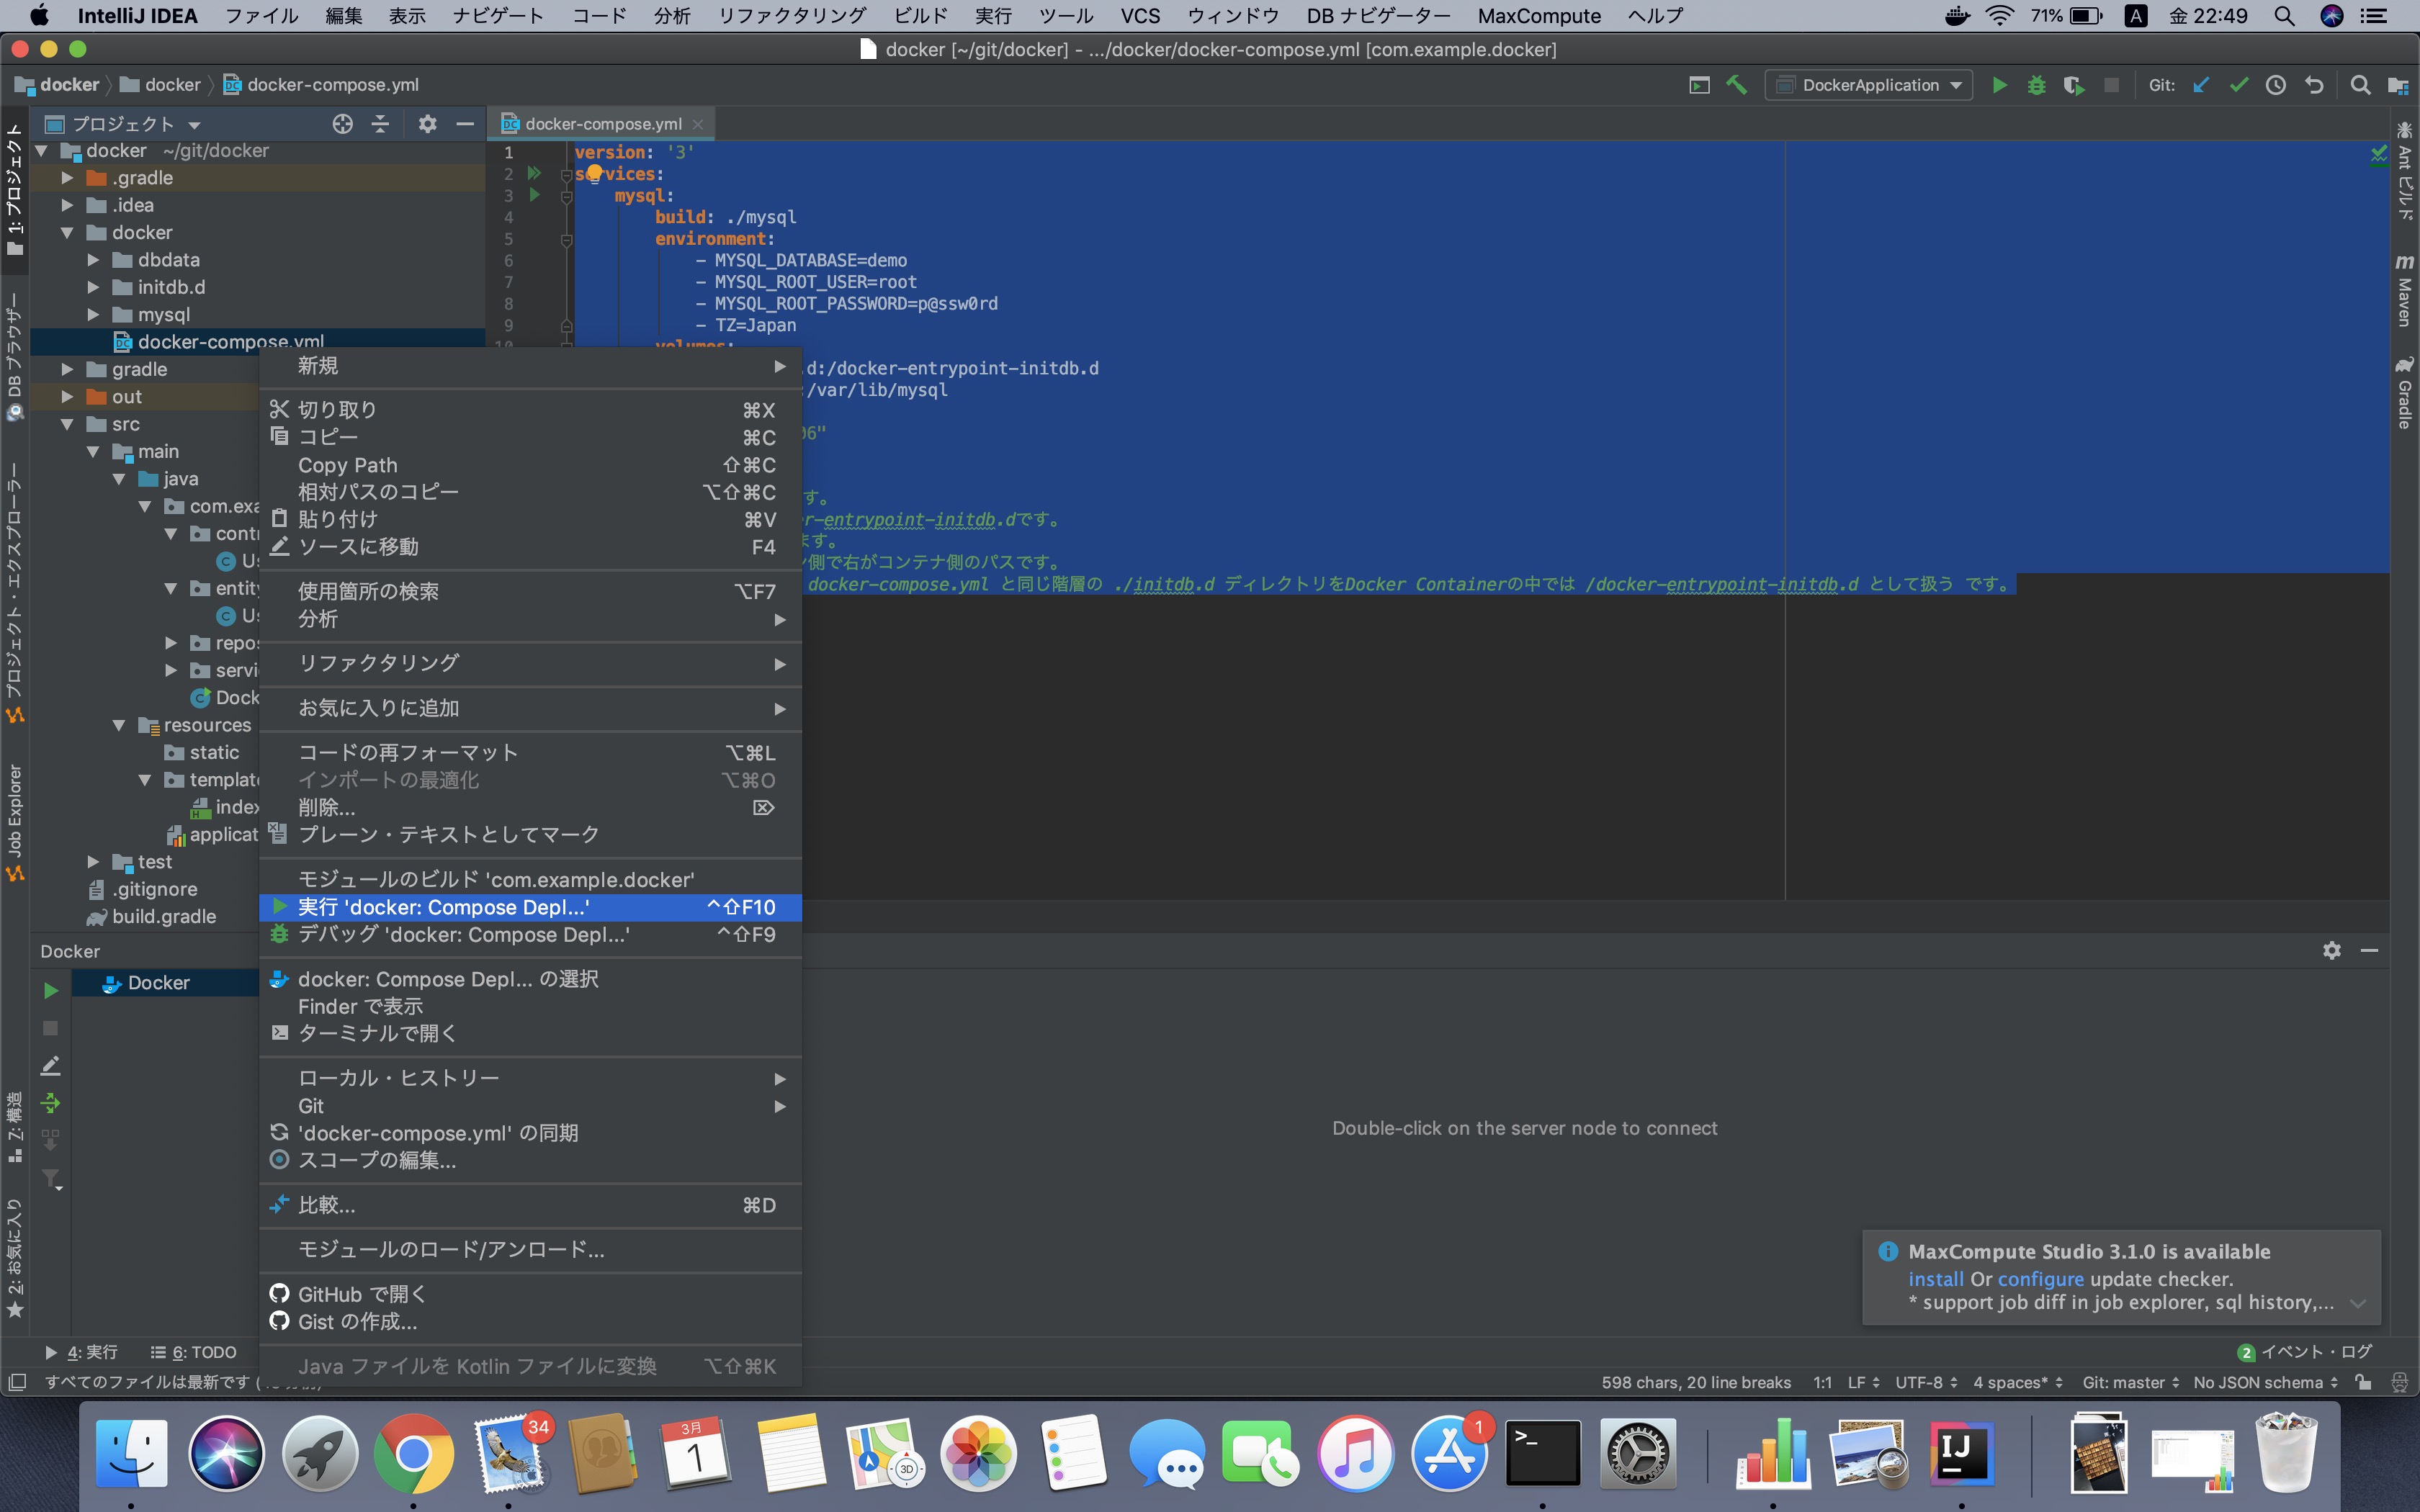Click the configure link in notification

pos(2040,1279)
